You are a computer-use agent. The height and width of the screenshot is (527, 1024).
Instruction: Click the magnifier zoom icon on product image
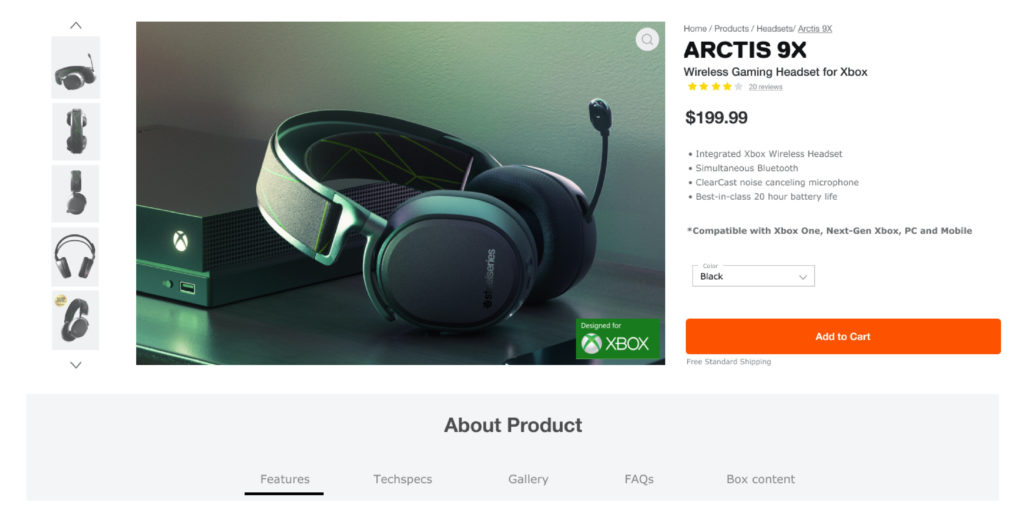[x=647, y=40]
